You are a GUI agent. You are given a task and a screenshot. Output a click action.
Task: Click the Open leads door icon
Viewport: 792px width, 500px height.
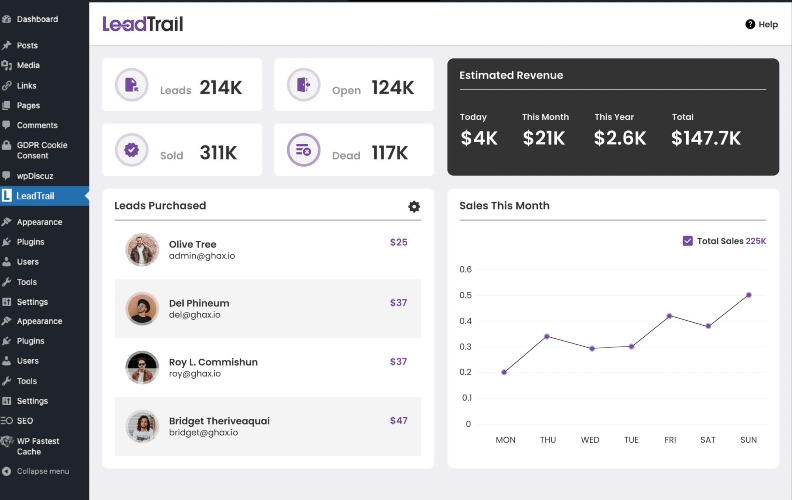point(303,84)
